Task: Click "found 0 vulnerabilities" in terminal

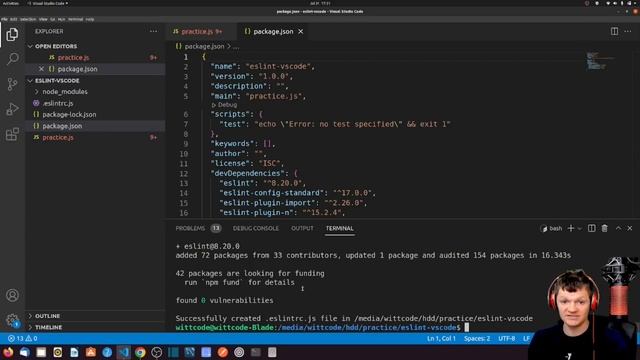Action: pyautogui.click(x=224, y=300)
